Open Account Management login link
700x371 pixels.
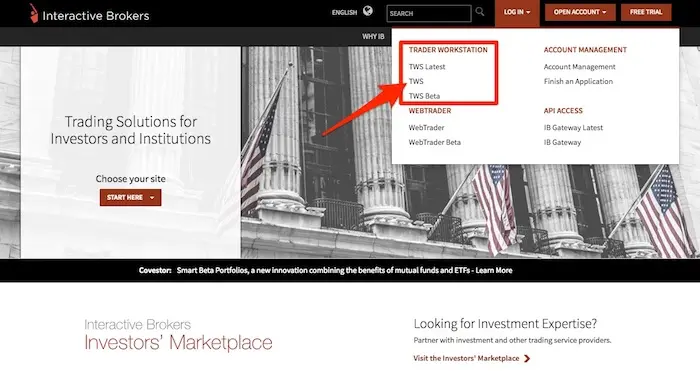point(579,67)
